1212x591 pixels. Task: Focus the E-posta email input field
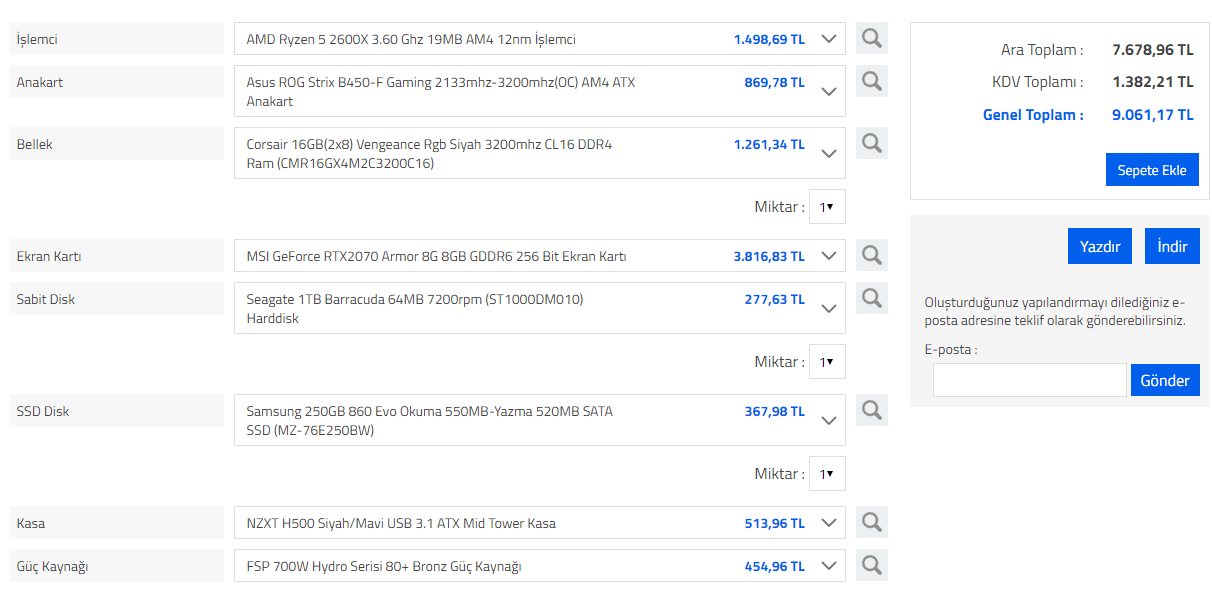tap(1029, 380)
